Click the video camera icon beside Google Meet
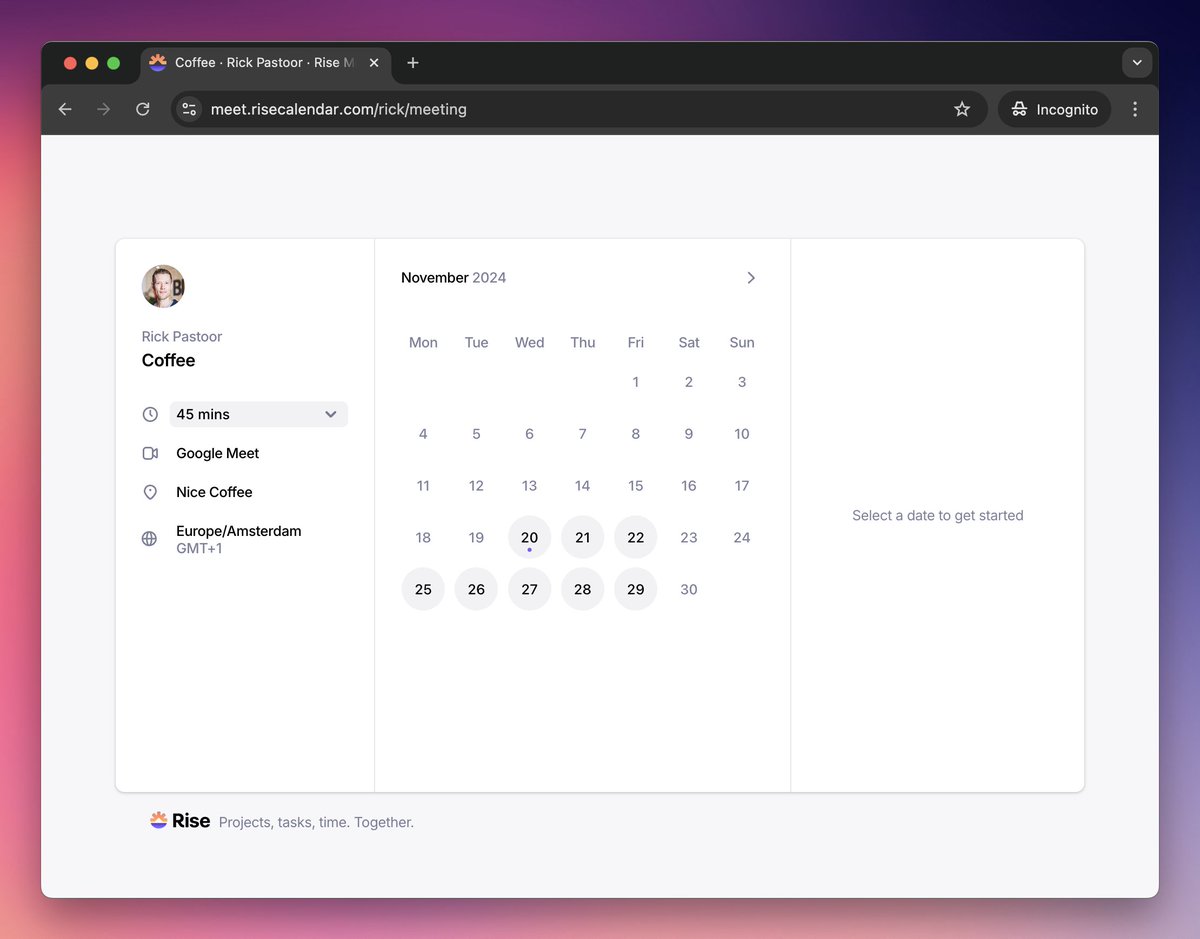This screenshot has width=1200, height=939. [x=150, y=453]
